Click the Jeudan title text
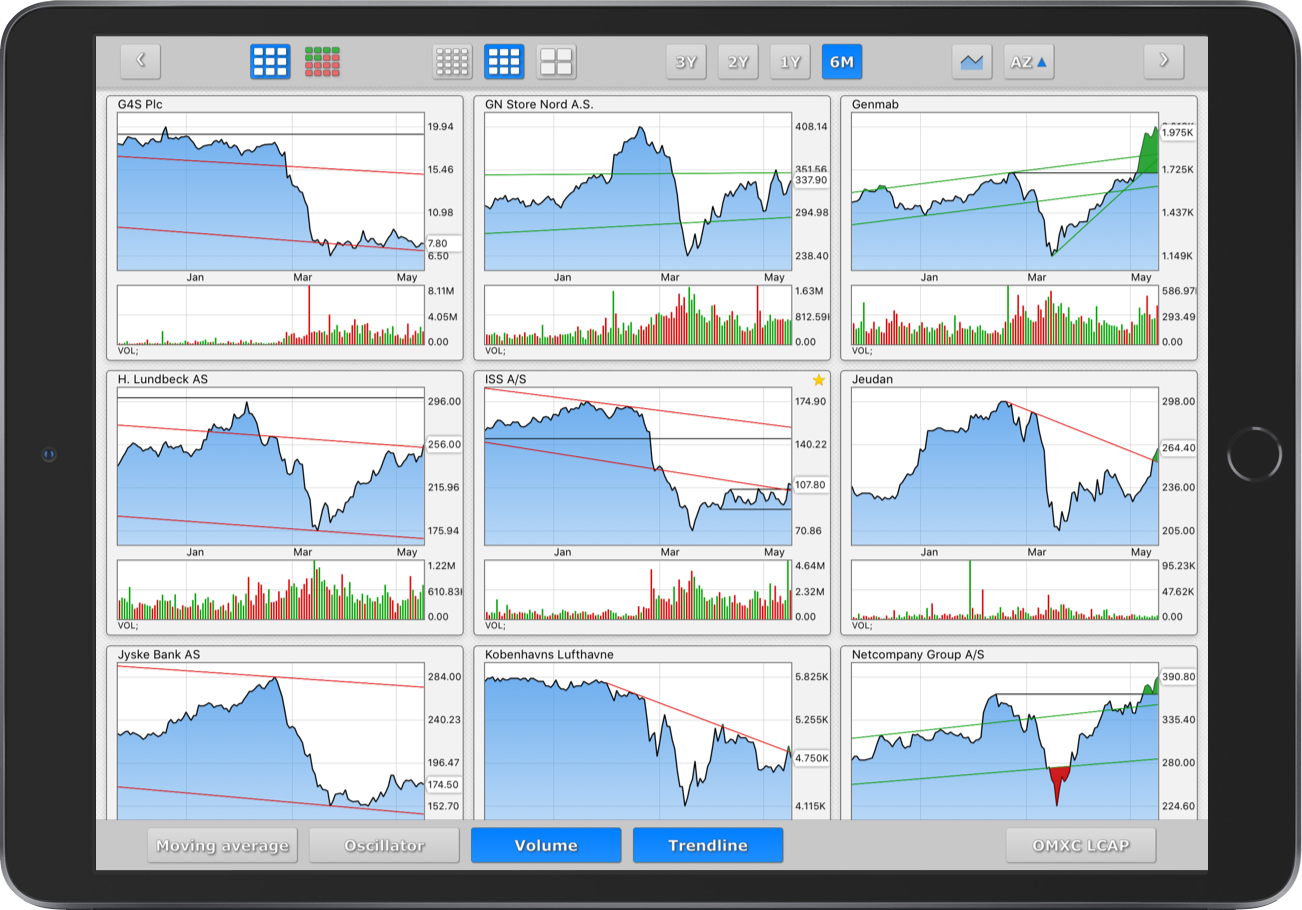The height and width of the screenshot is (910, 1302). point(873,379)
